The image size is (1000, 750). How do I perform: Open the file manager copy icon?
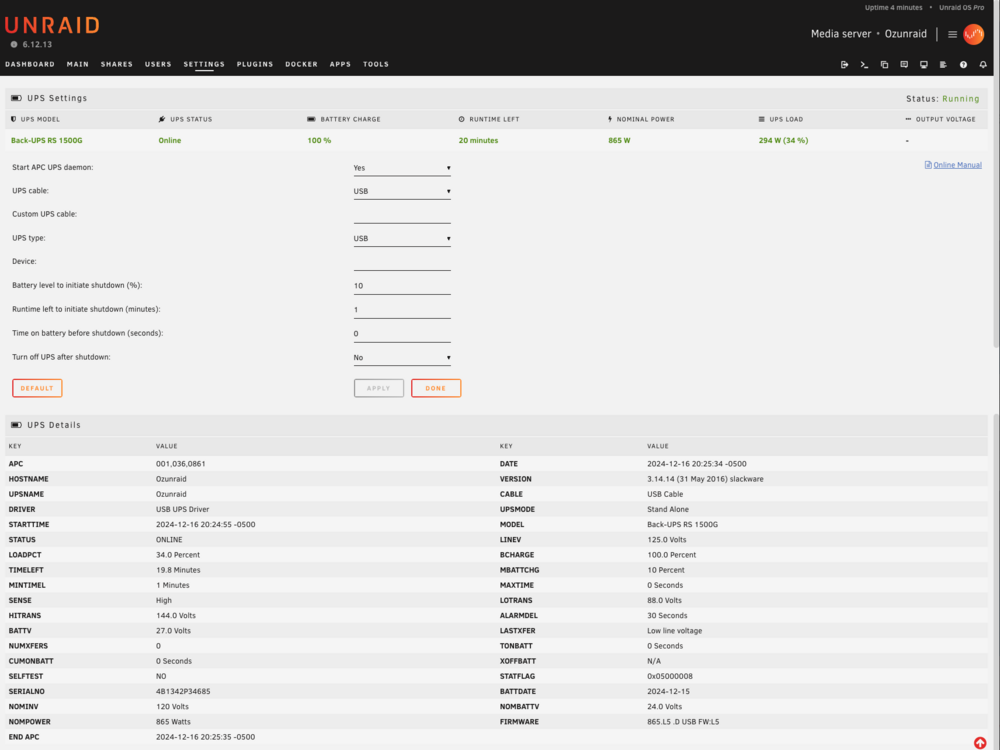[884, 64]
